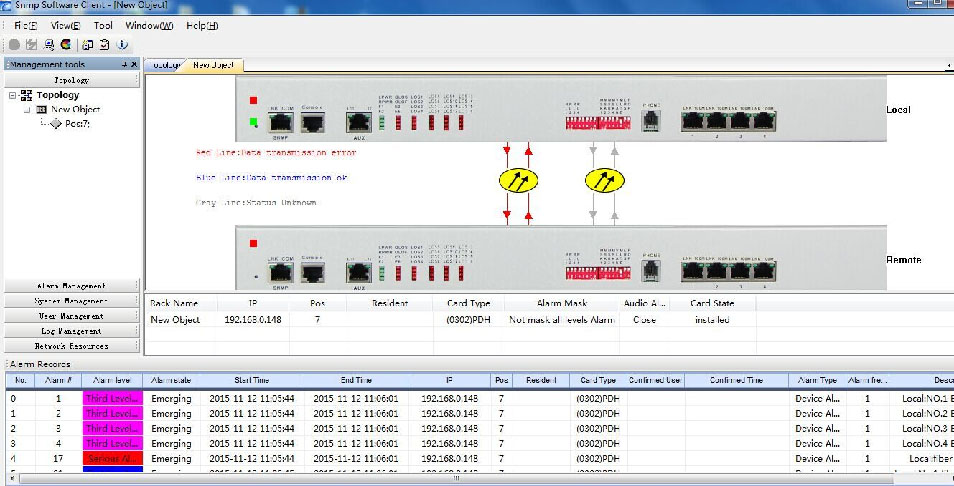
Task: Click the Confirmed User column header
Action: (x=655, y=380)
